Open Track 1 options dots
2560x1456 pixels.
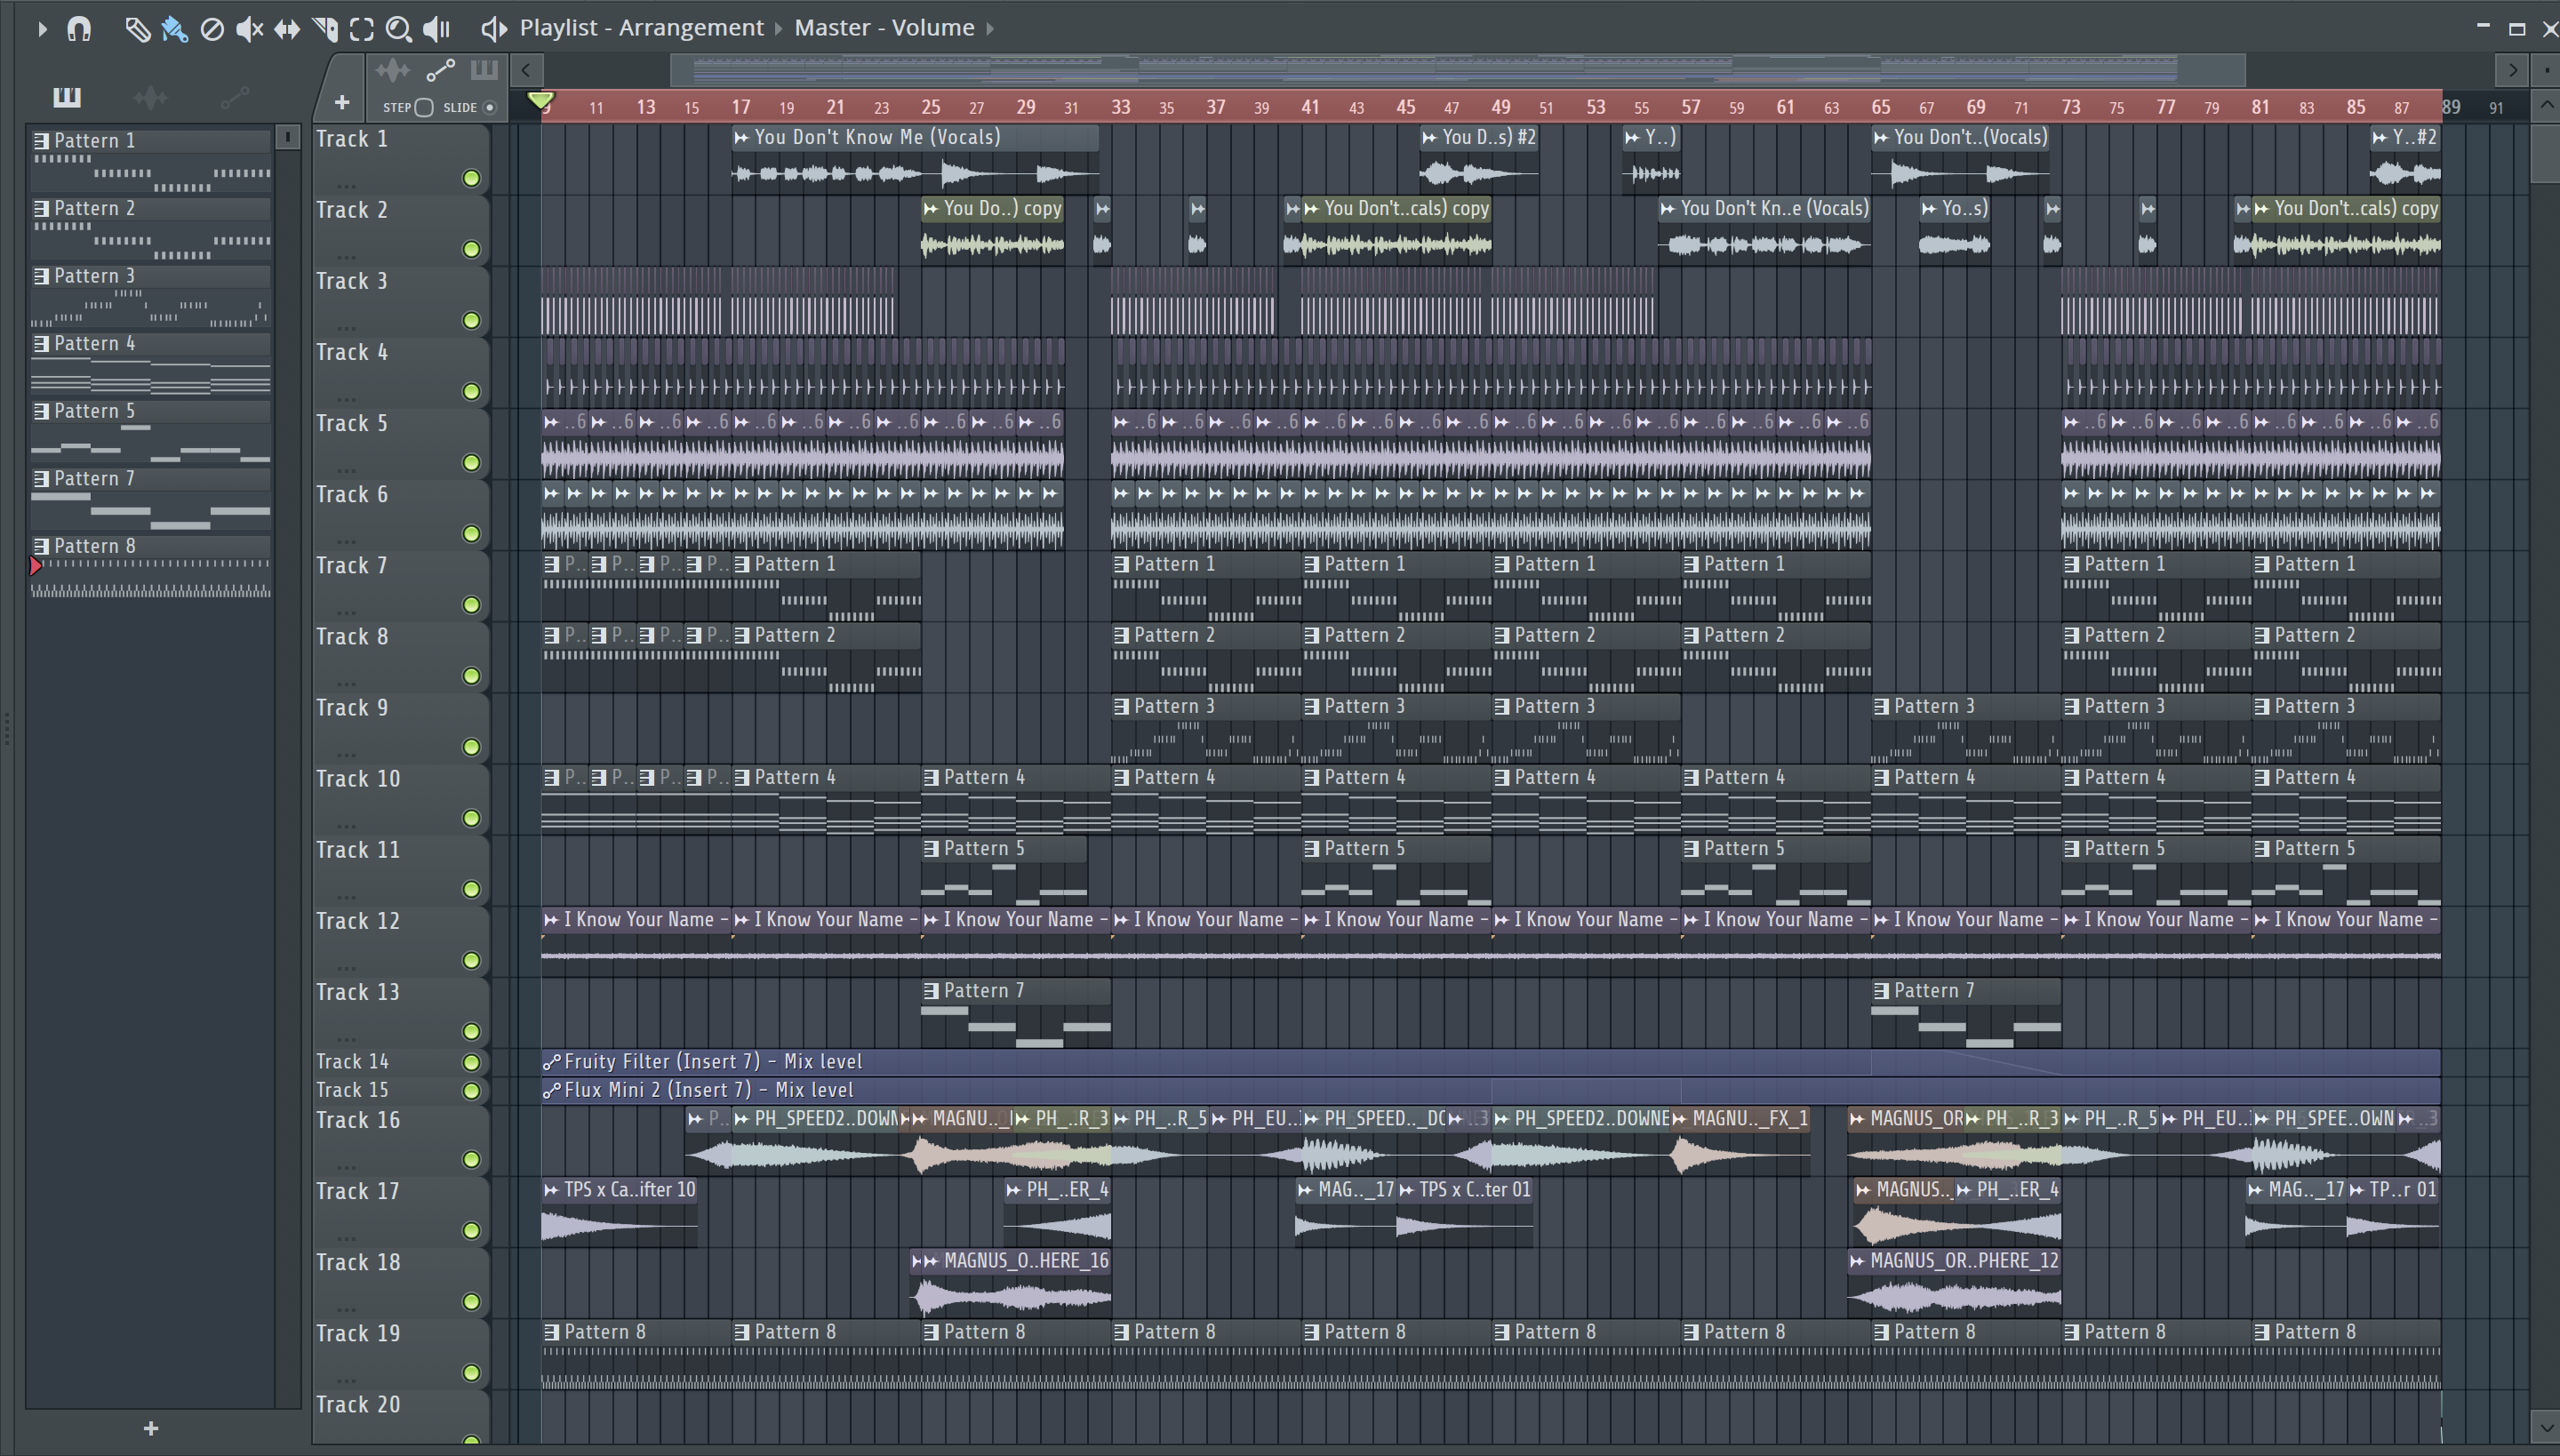coord(347,185)
